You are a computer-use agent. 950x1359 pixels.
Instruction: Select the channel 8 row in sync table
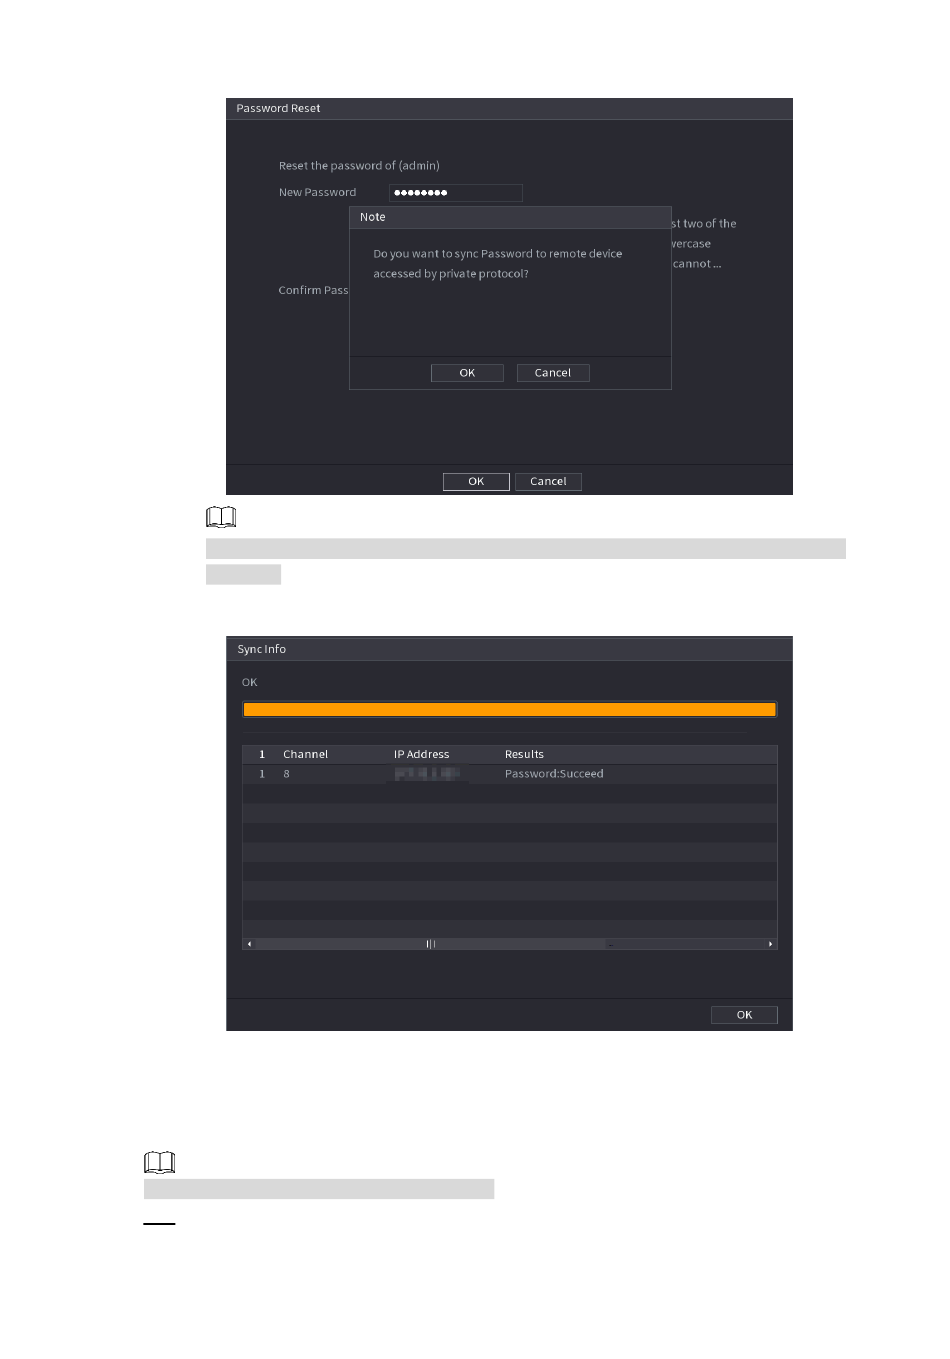[510, 774]
